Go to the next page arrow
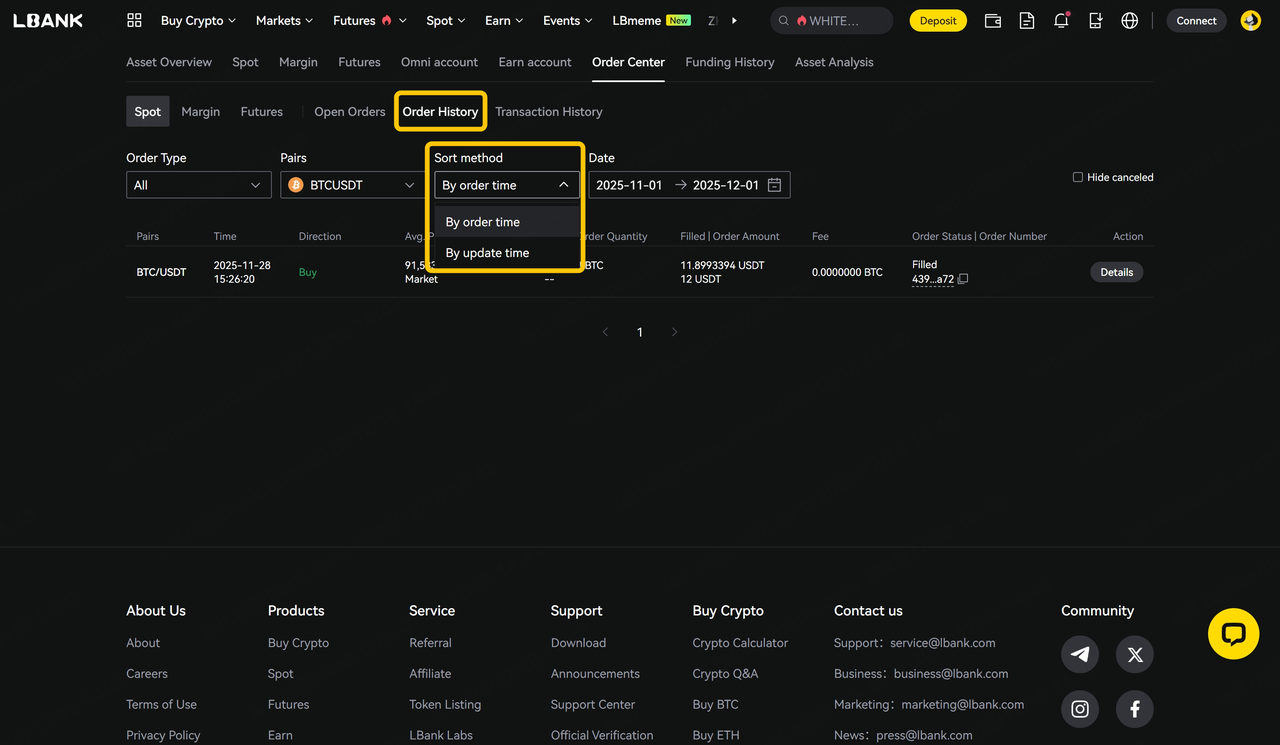The width and height of the screenshot is (1280, 745). click(674, 332)
